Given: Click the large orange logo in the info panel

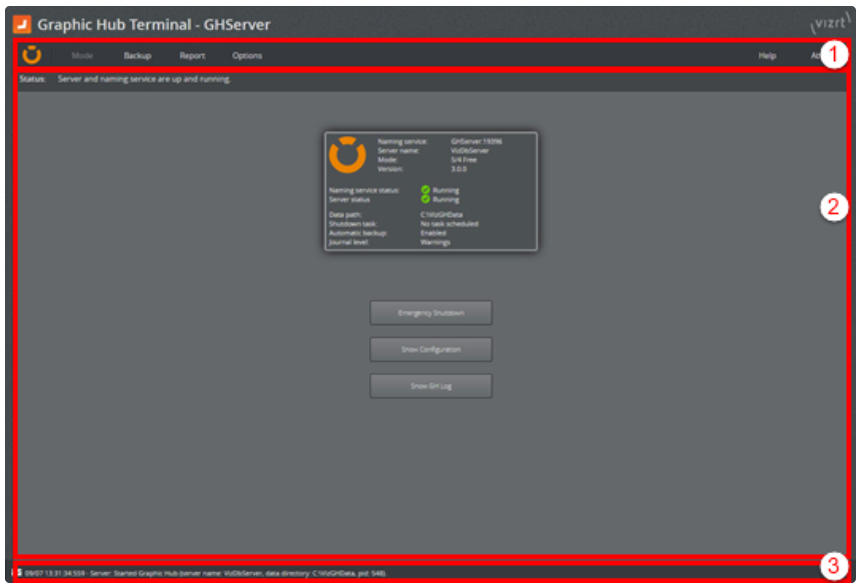Looking at the screenshot, I should pyautogui.click(x=347, y=155).
